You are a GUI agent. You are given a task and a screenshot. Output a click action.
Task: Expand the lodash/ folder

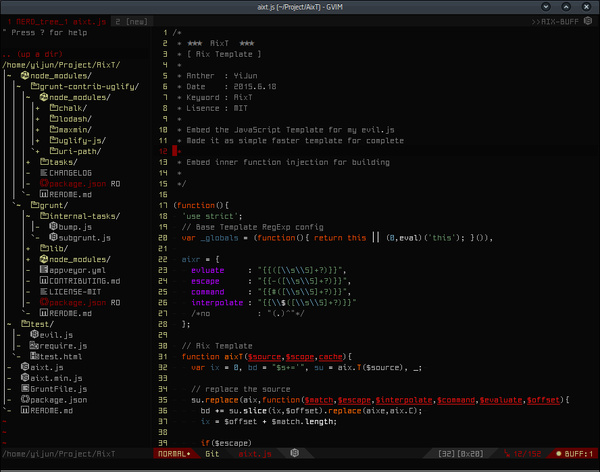pyautogui.click(x=38, y=119)
